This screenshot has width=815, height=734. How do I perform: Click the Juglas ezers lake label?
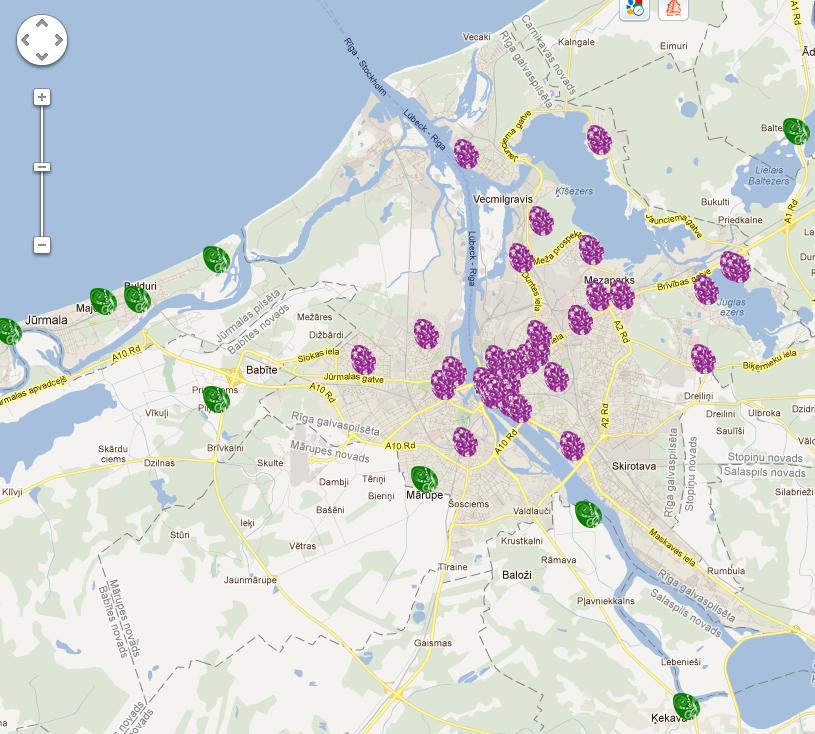[x=731, y=307]
